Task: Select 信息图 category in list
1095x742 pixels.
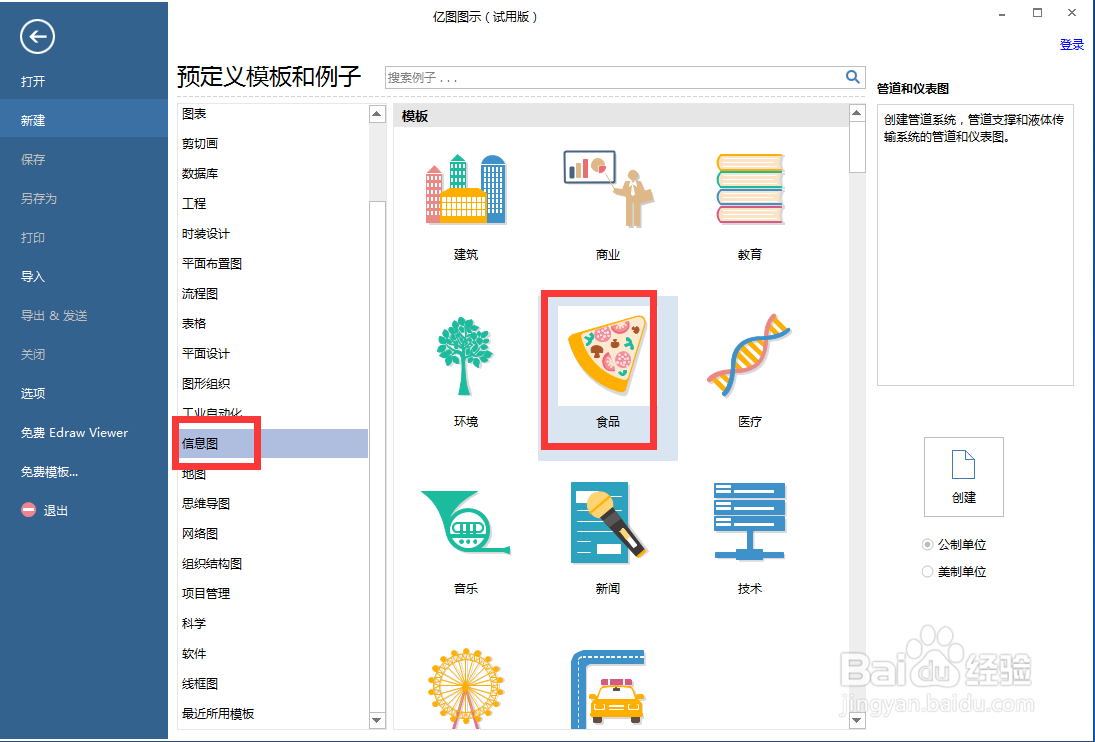Action: 273,444
